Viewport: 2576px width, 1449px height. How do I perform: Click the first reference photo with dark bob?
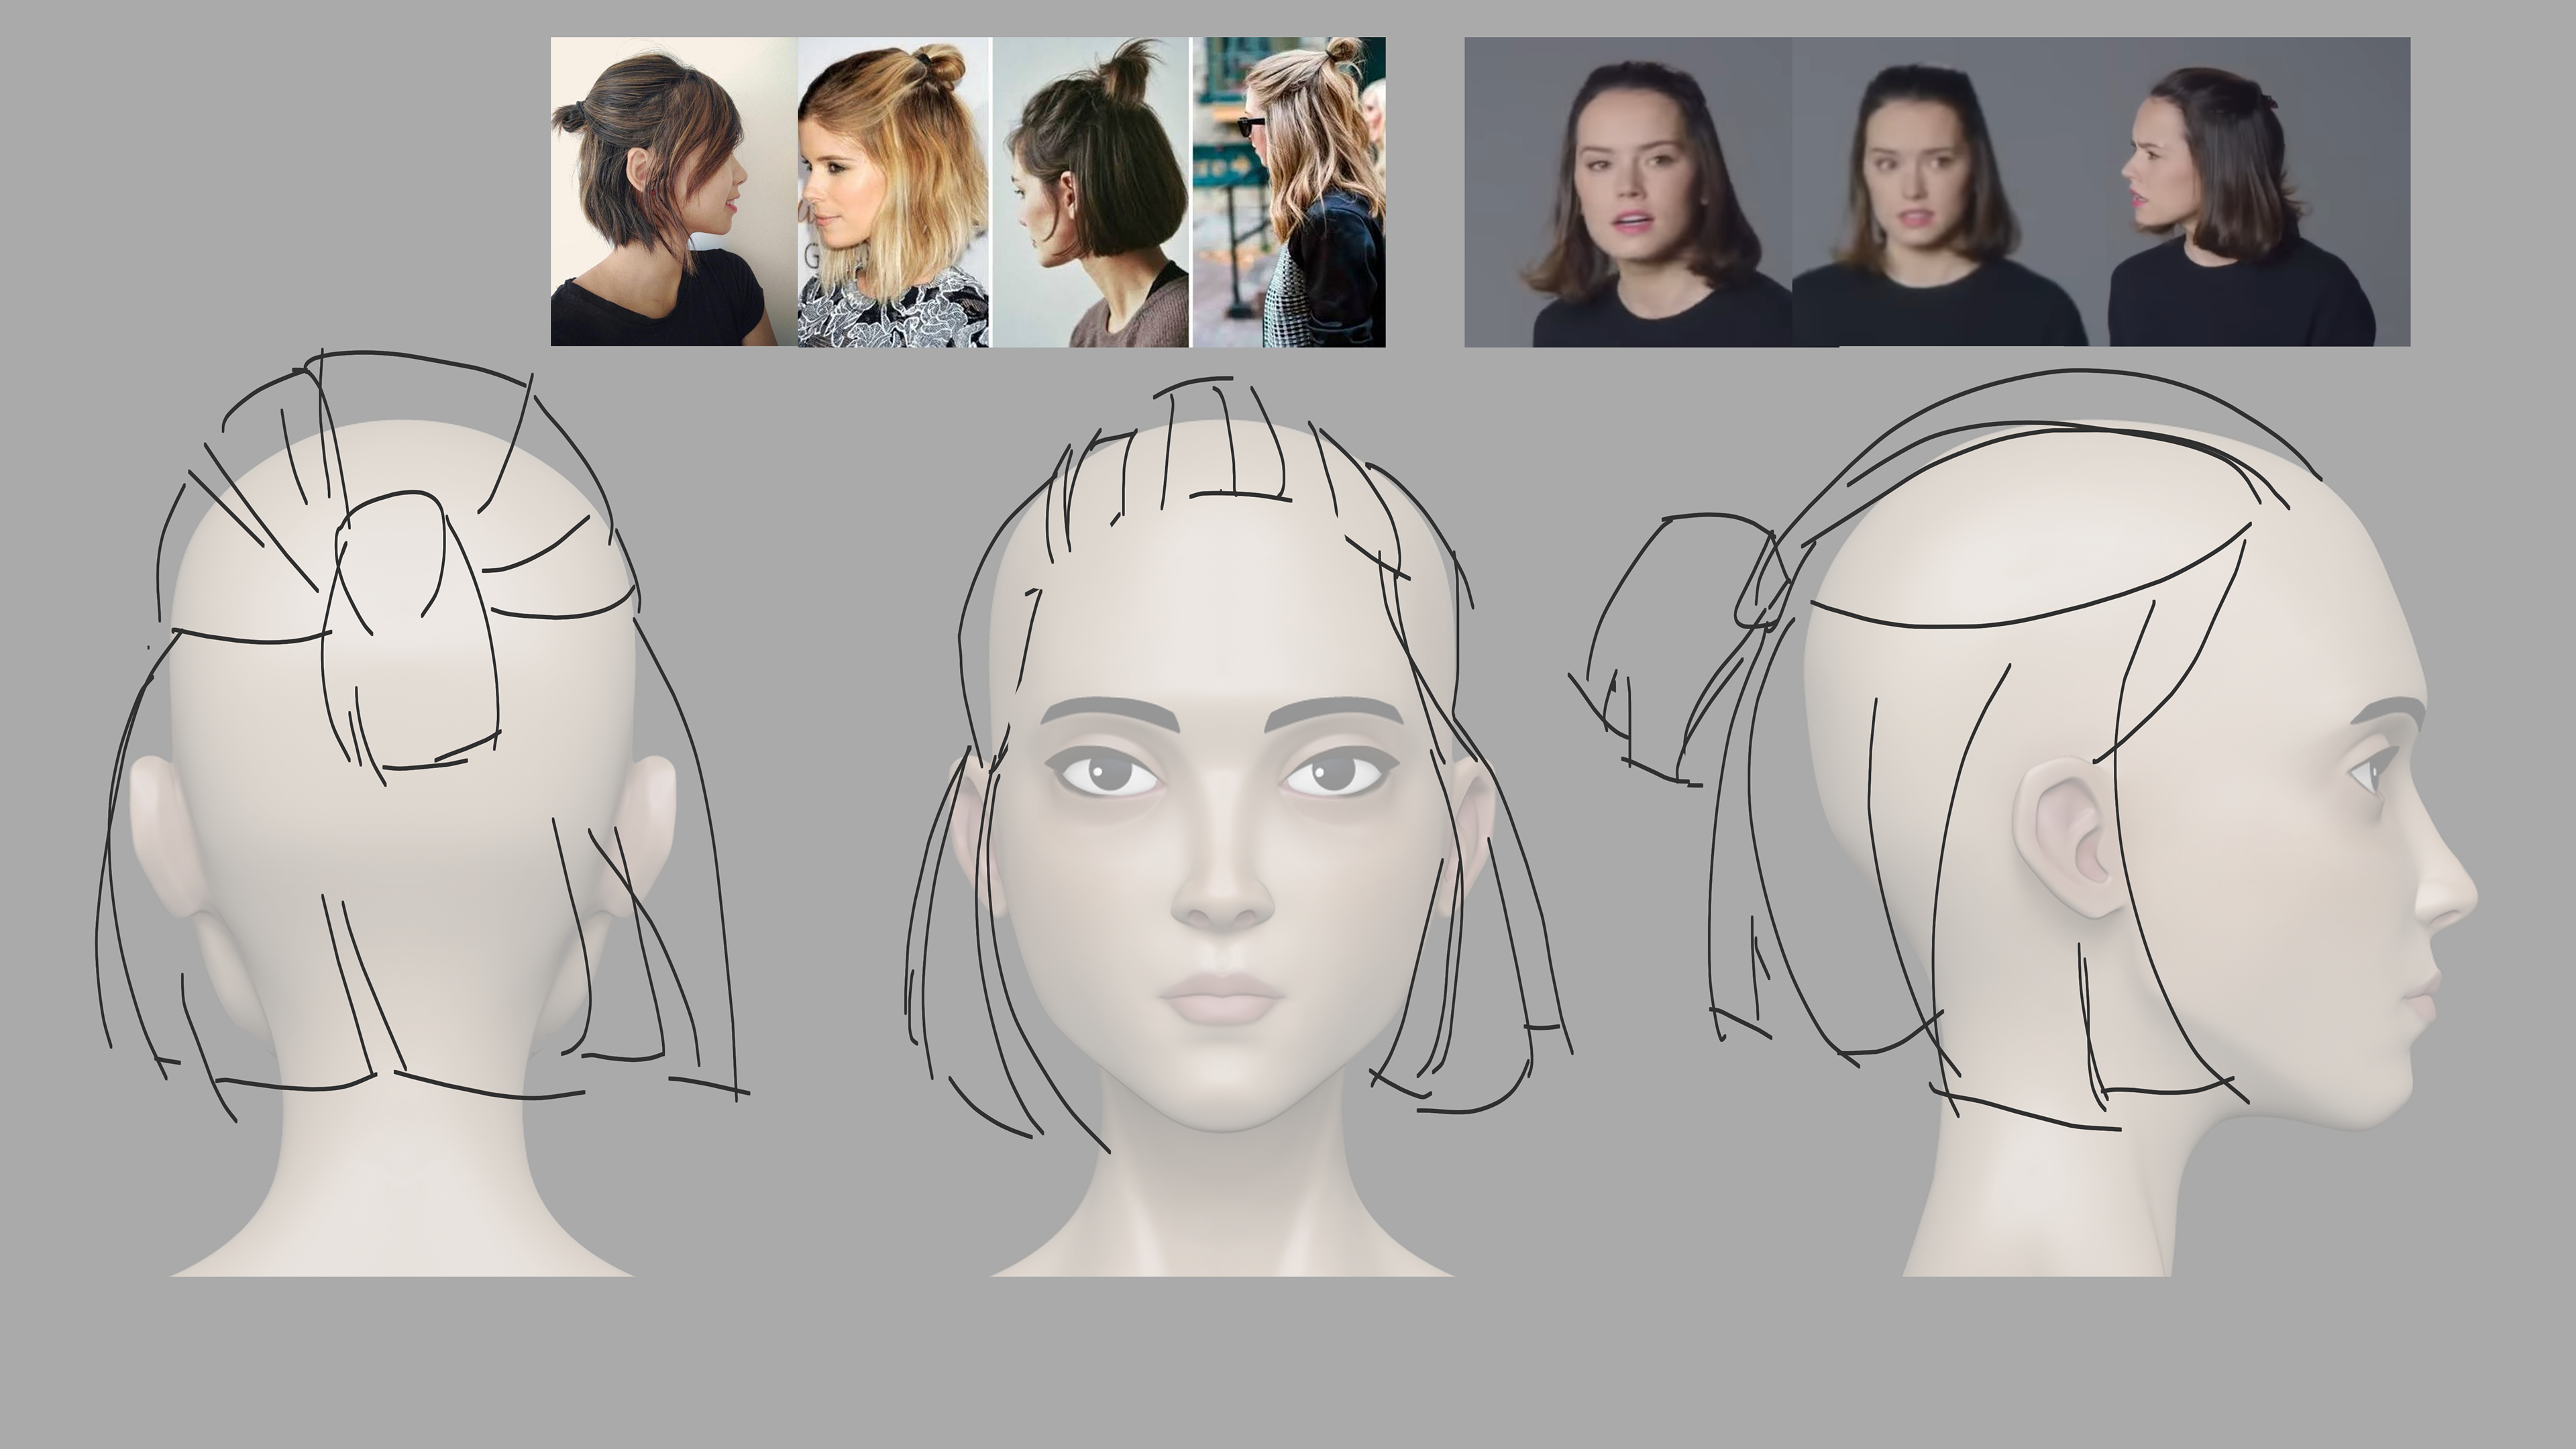[x=673, y=192]
